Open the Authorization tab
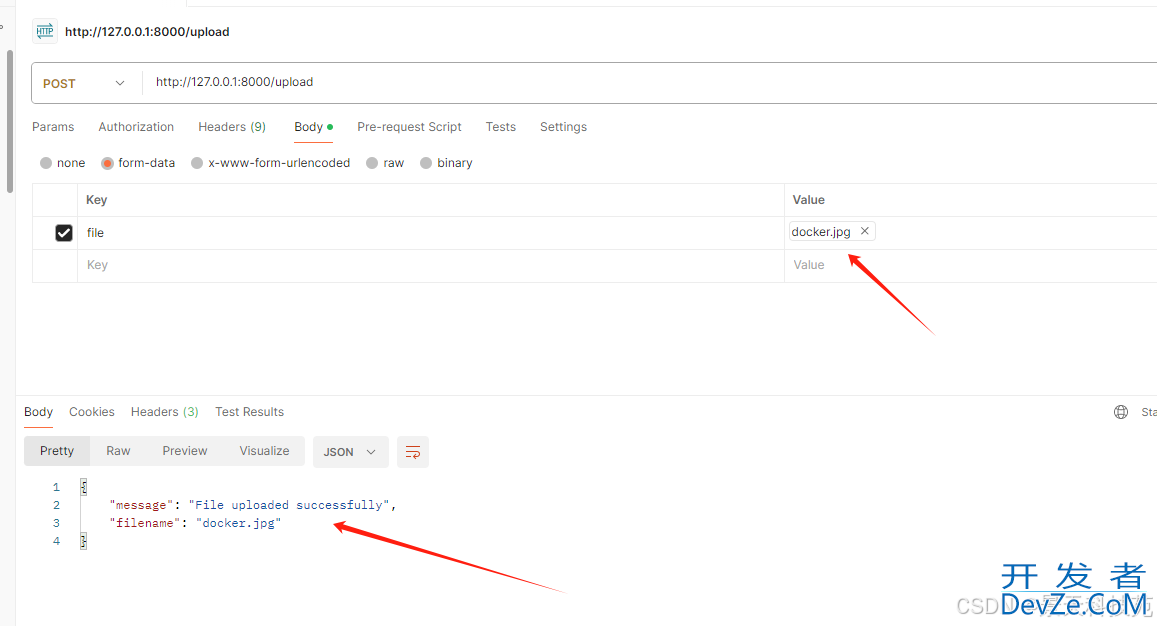Viewport: 1157px width, 626px height. pyautogui.click(x=137, y=127)
